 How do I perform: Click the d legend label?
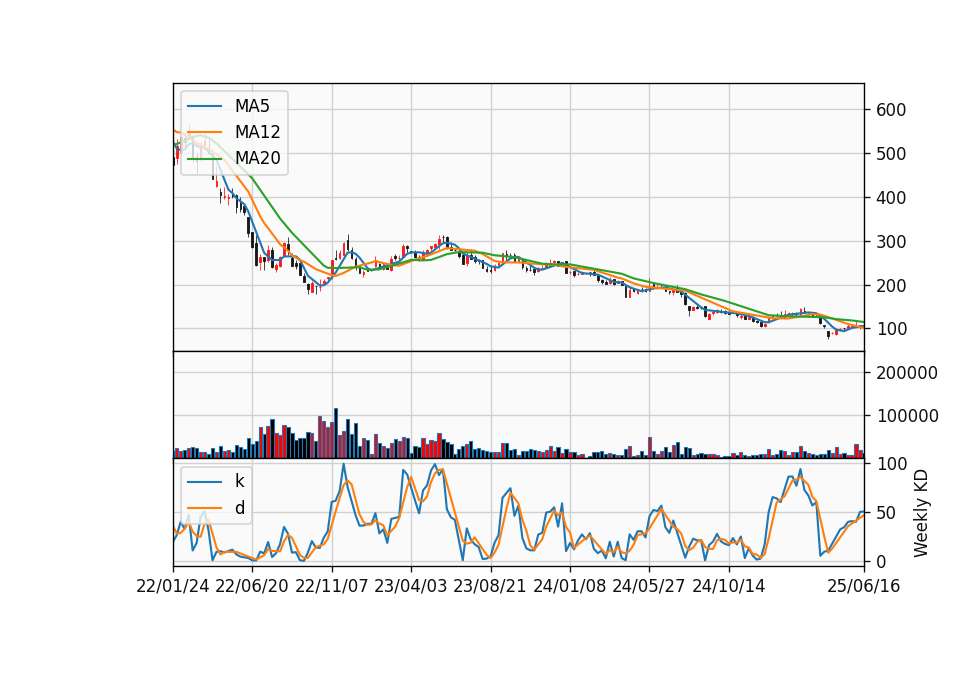point(239,508)
